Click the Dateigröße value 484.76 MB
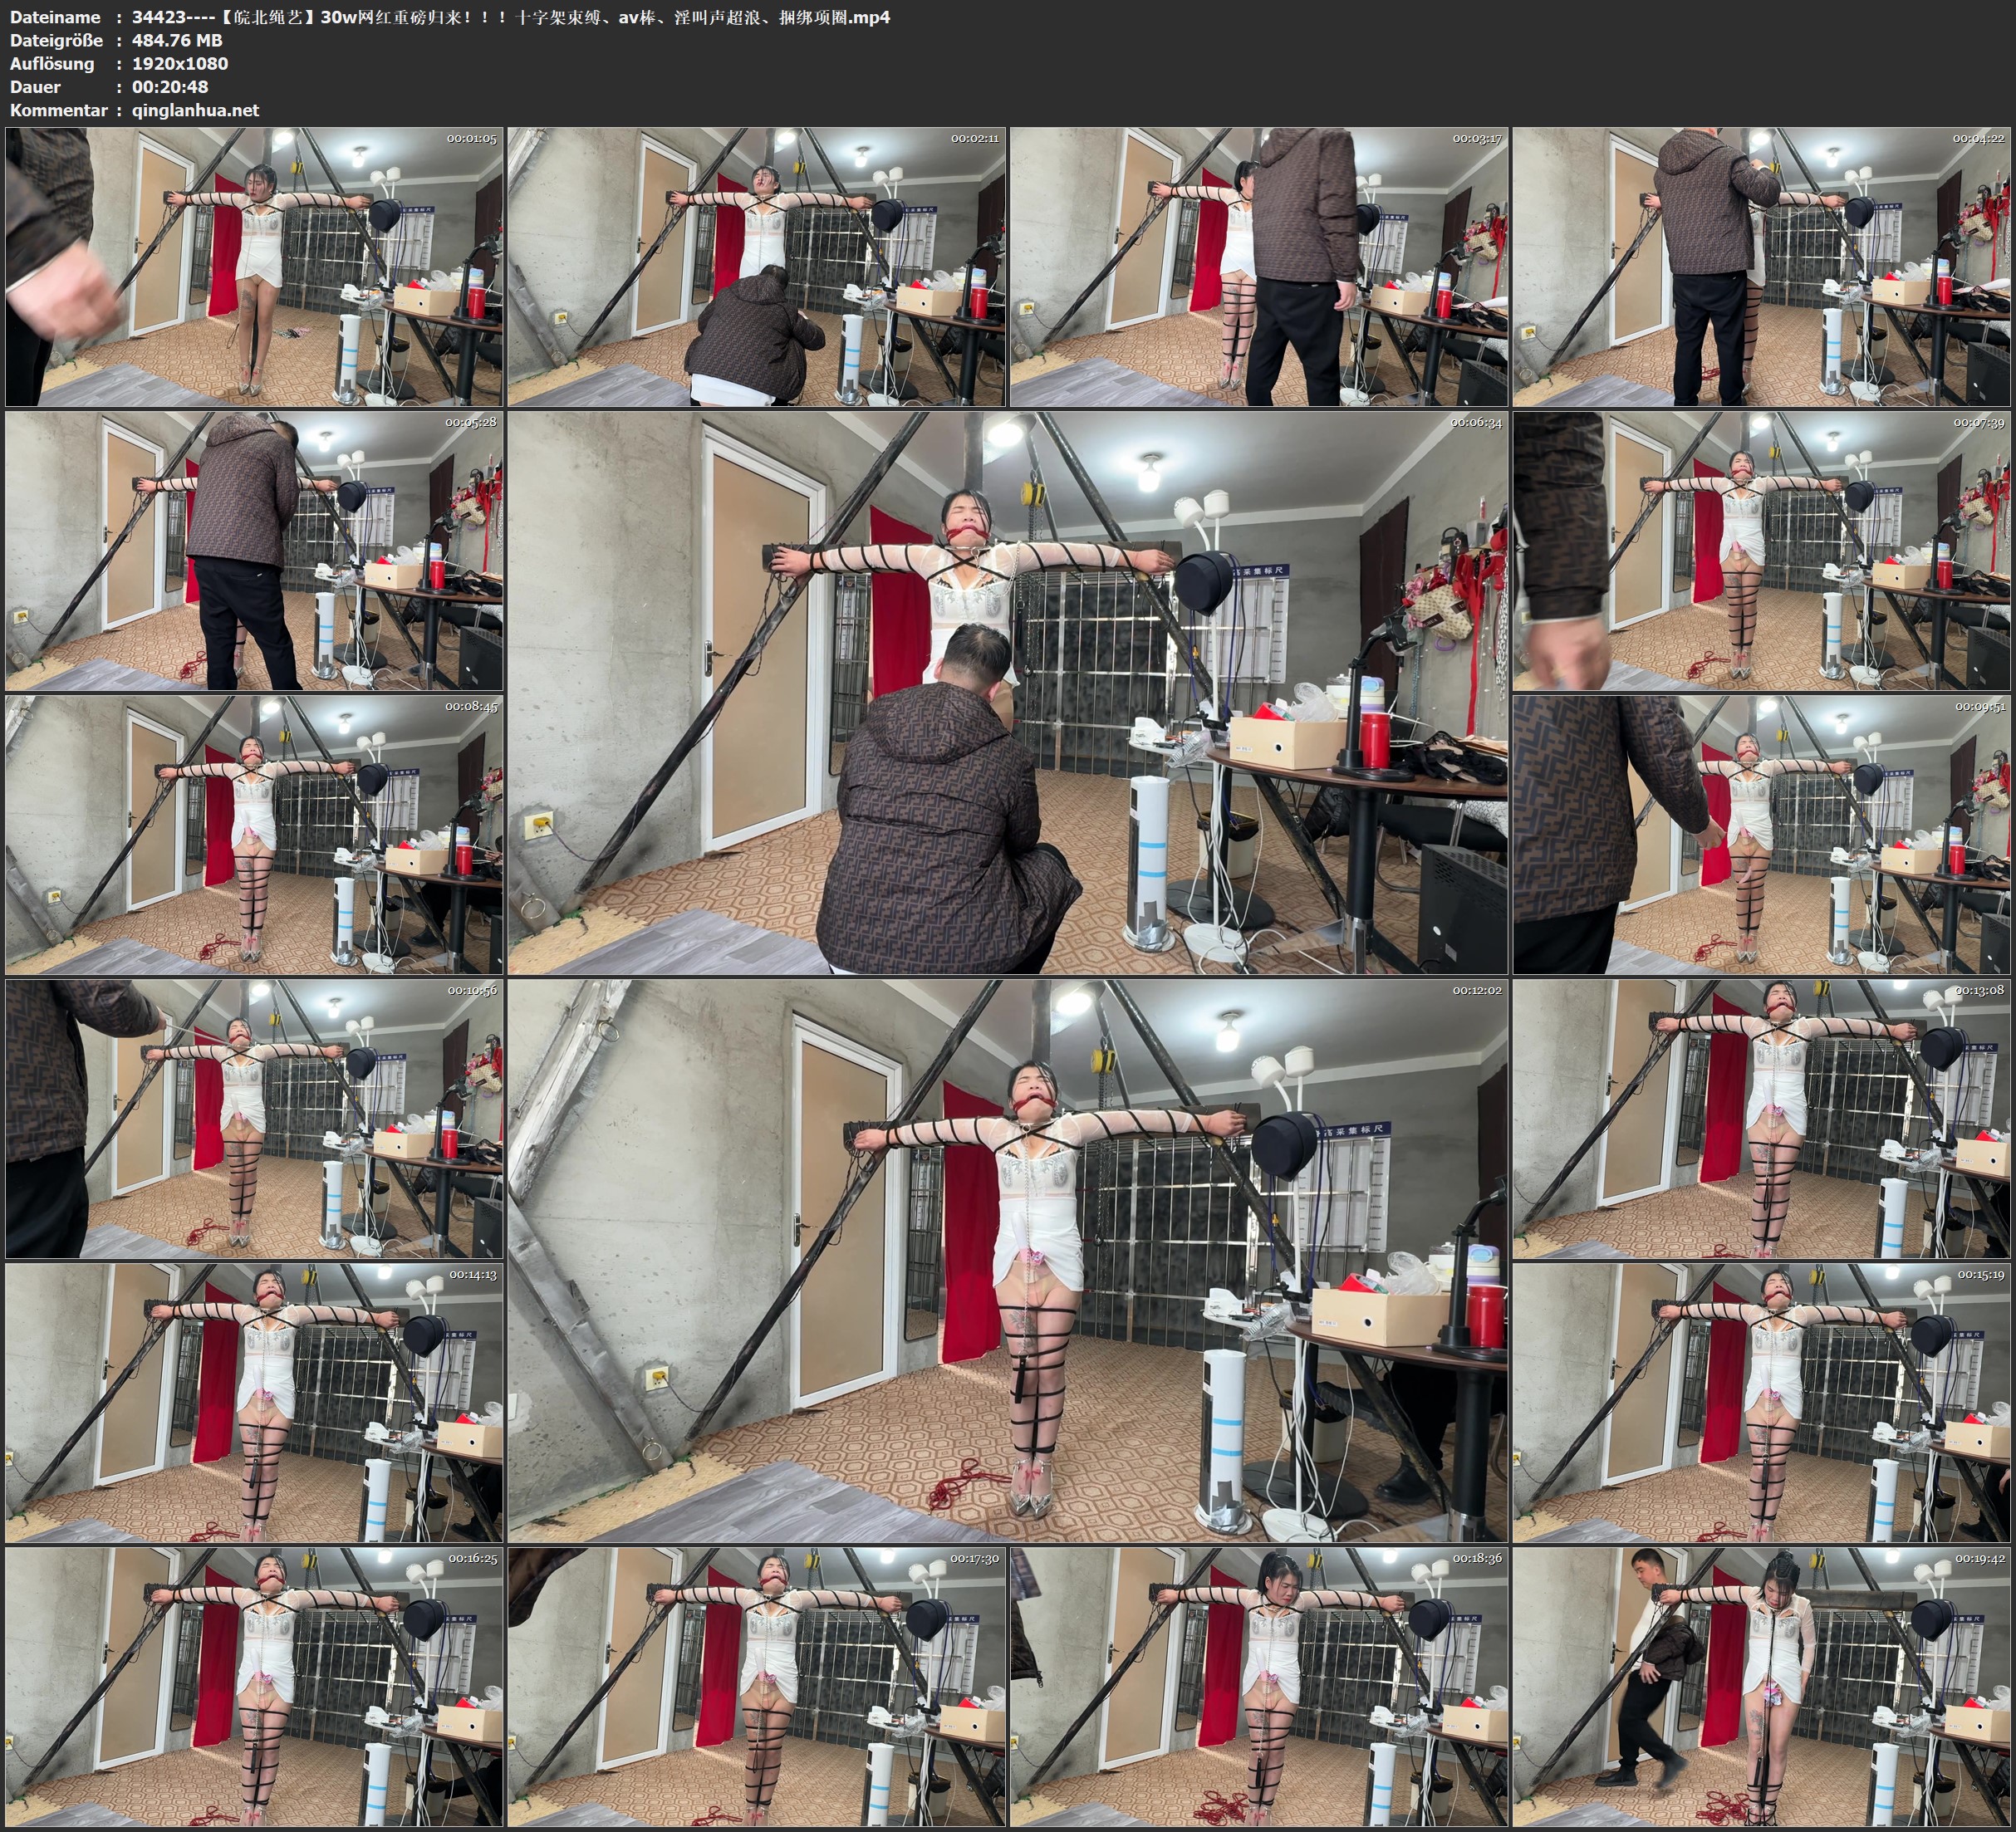2016x1832 pixels. [177, 40]
